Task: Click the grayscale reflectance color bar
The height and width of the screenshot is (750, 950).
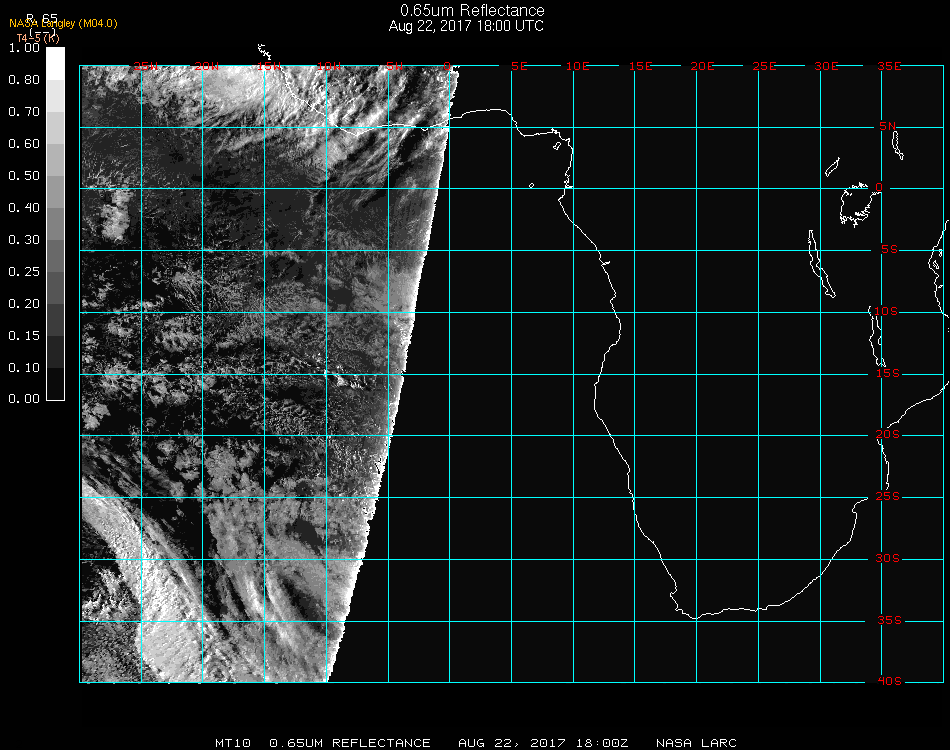Action: (x=55, y=224)
